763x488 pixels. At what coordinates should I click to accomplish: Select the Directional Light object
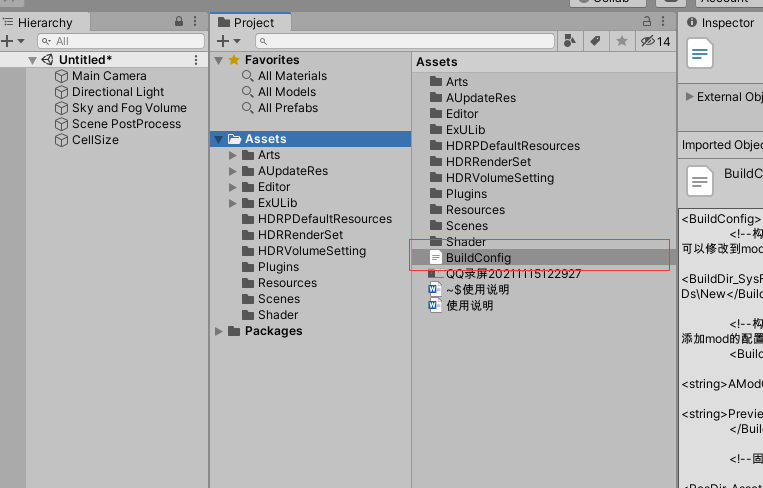[x=118, y=92]
